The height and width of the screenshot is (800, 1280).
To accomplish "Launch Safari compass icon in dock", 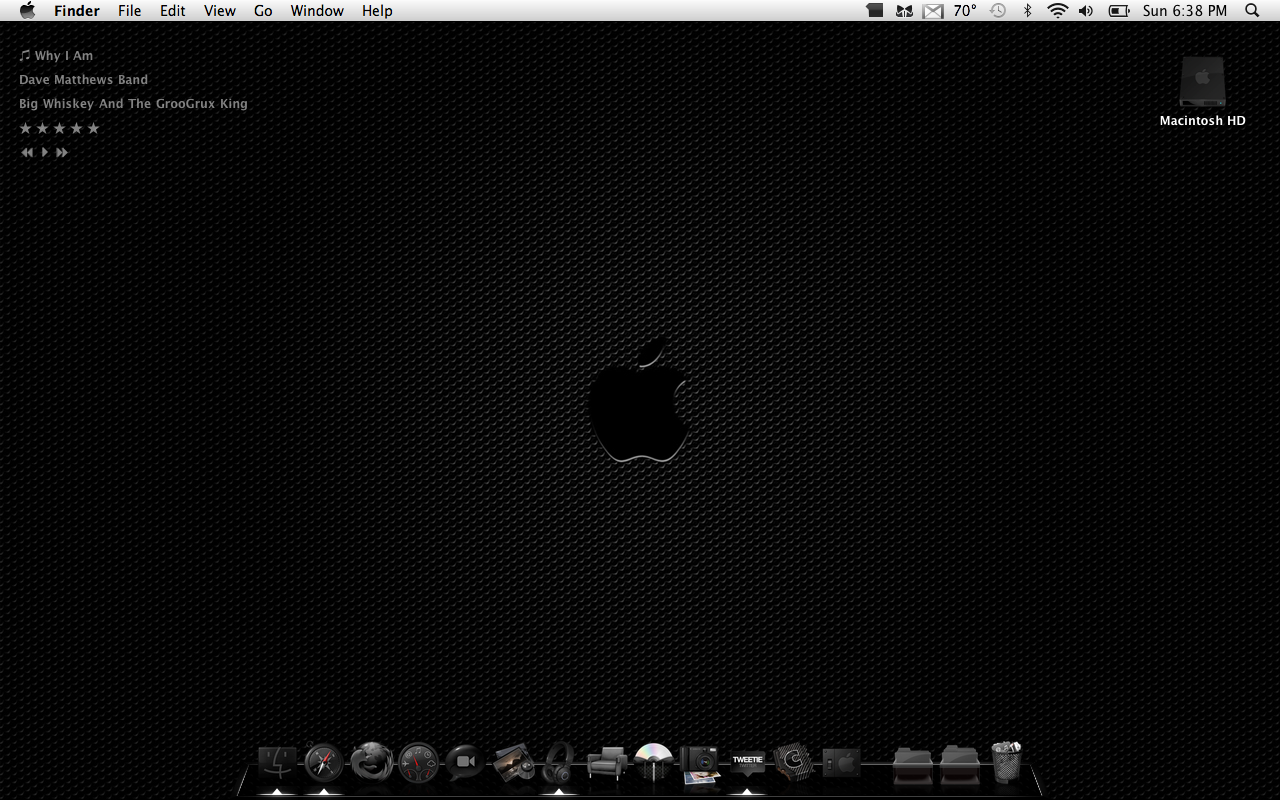I will click(324, 763).
